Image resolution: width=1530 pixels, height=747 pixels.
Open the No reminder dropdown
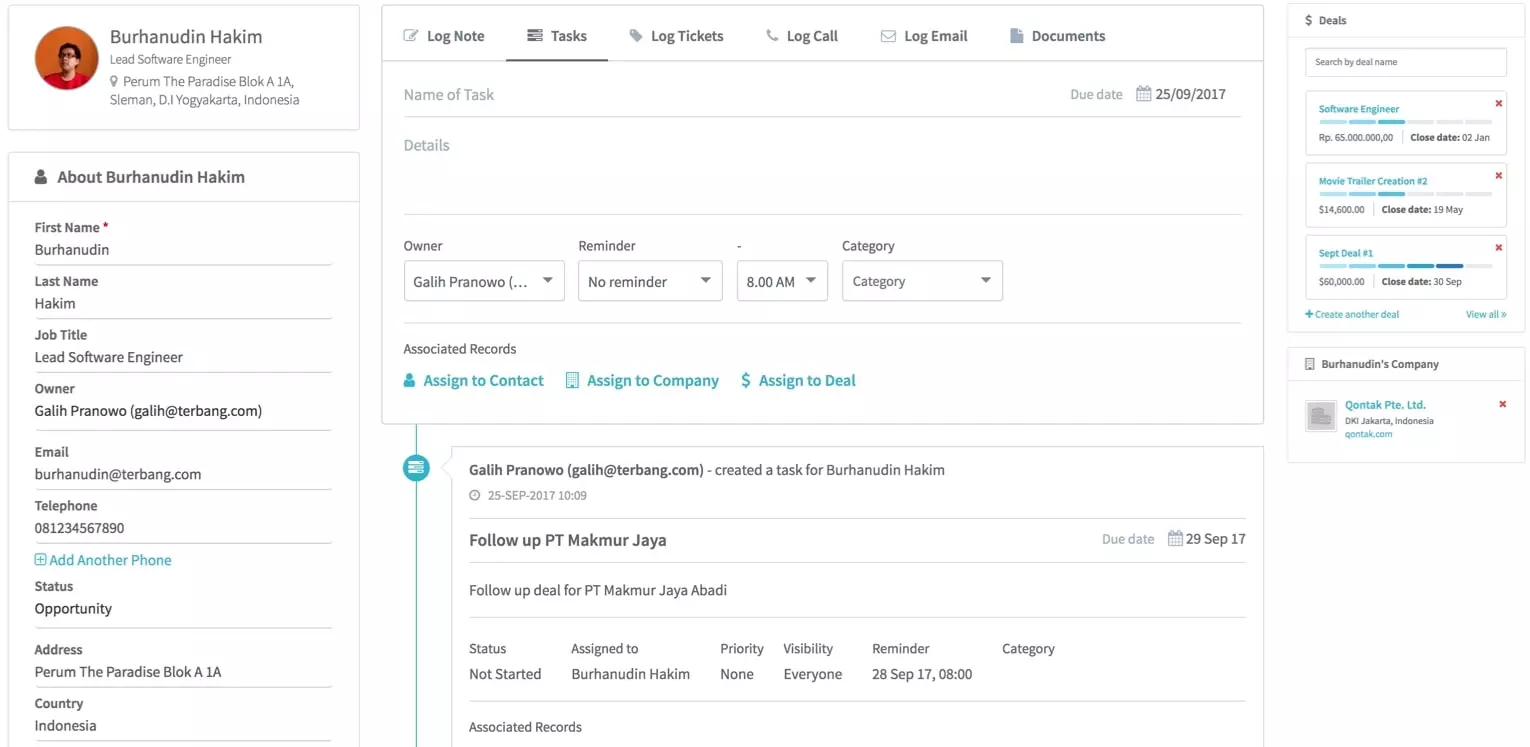click(x=650, y=281)
